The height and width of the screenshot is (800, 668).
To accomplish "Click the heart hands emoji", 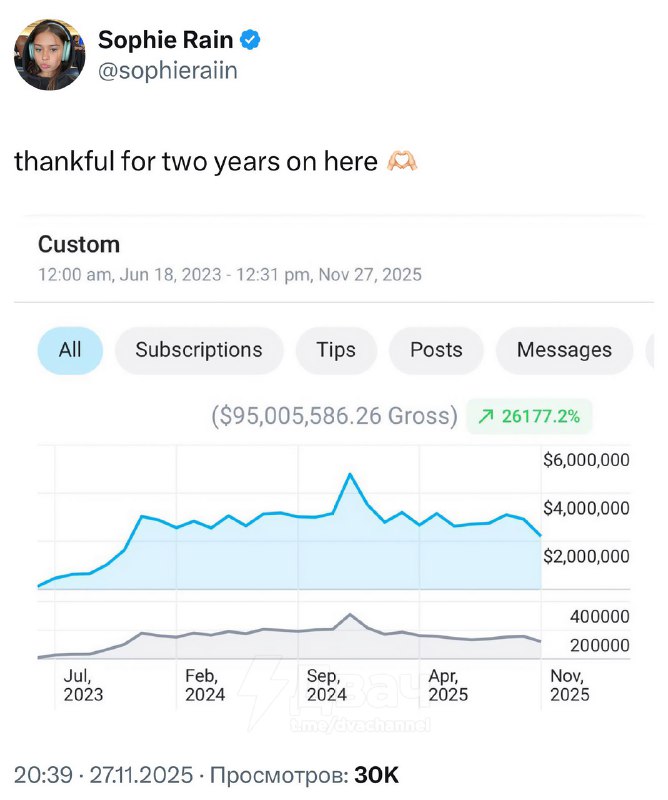I will (x=401, y=162).
